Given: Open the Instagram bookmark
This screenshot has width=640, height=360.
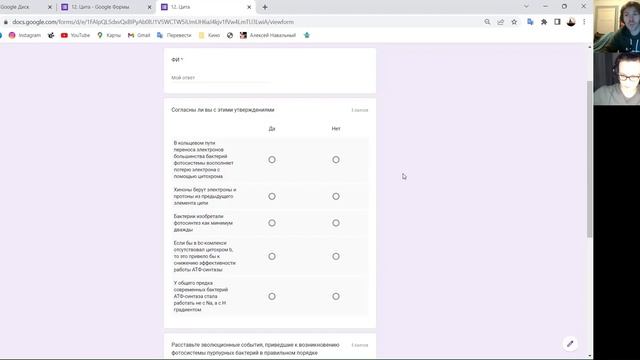Looking at the screenshot, I should (25, 36).
